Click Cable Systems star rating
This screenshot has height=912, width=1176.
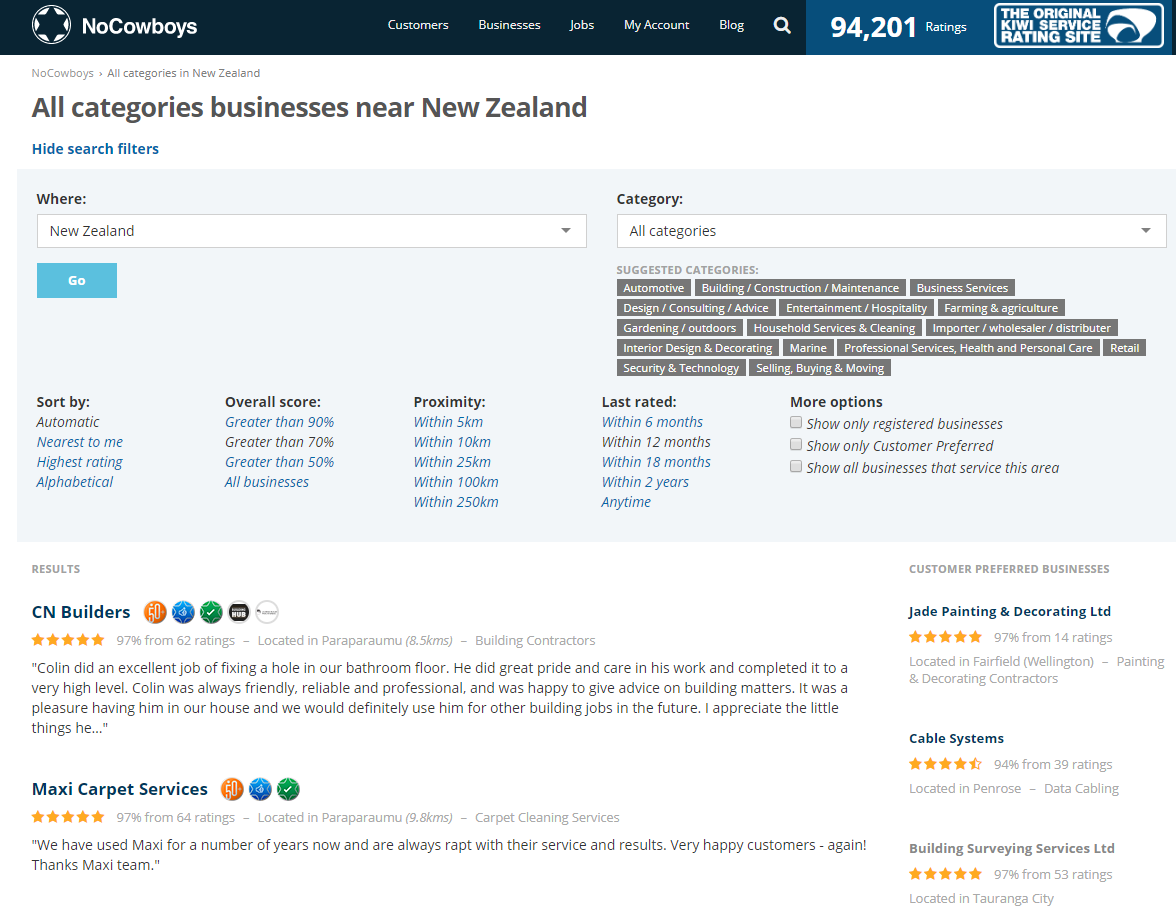point(946,764)
